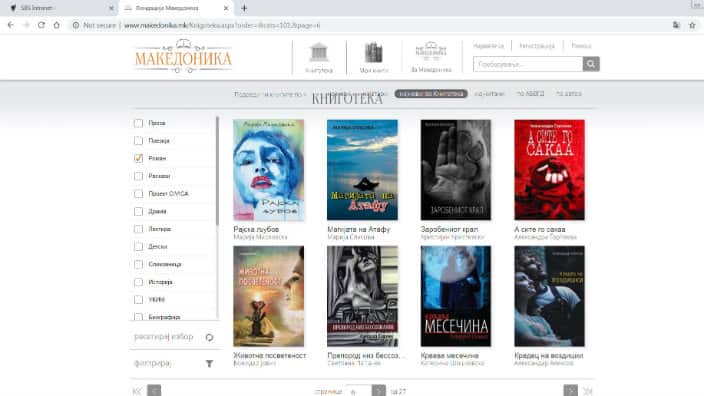Image resolution: width=704 pixels, height=396 pixels.
Task: Click the translate page icon in address bar
Action: [x=676, y=25]
